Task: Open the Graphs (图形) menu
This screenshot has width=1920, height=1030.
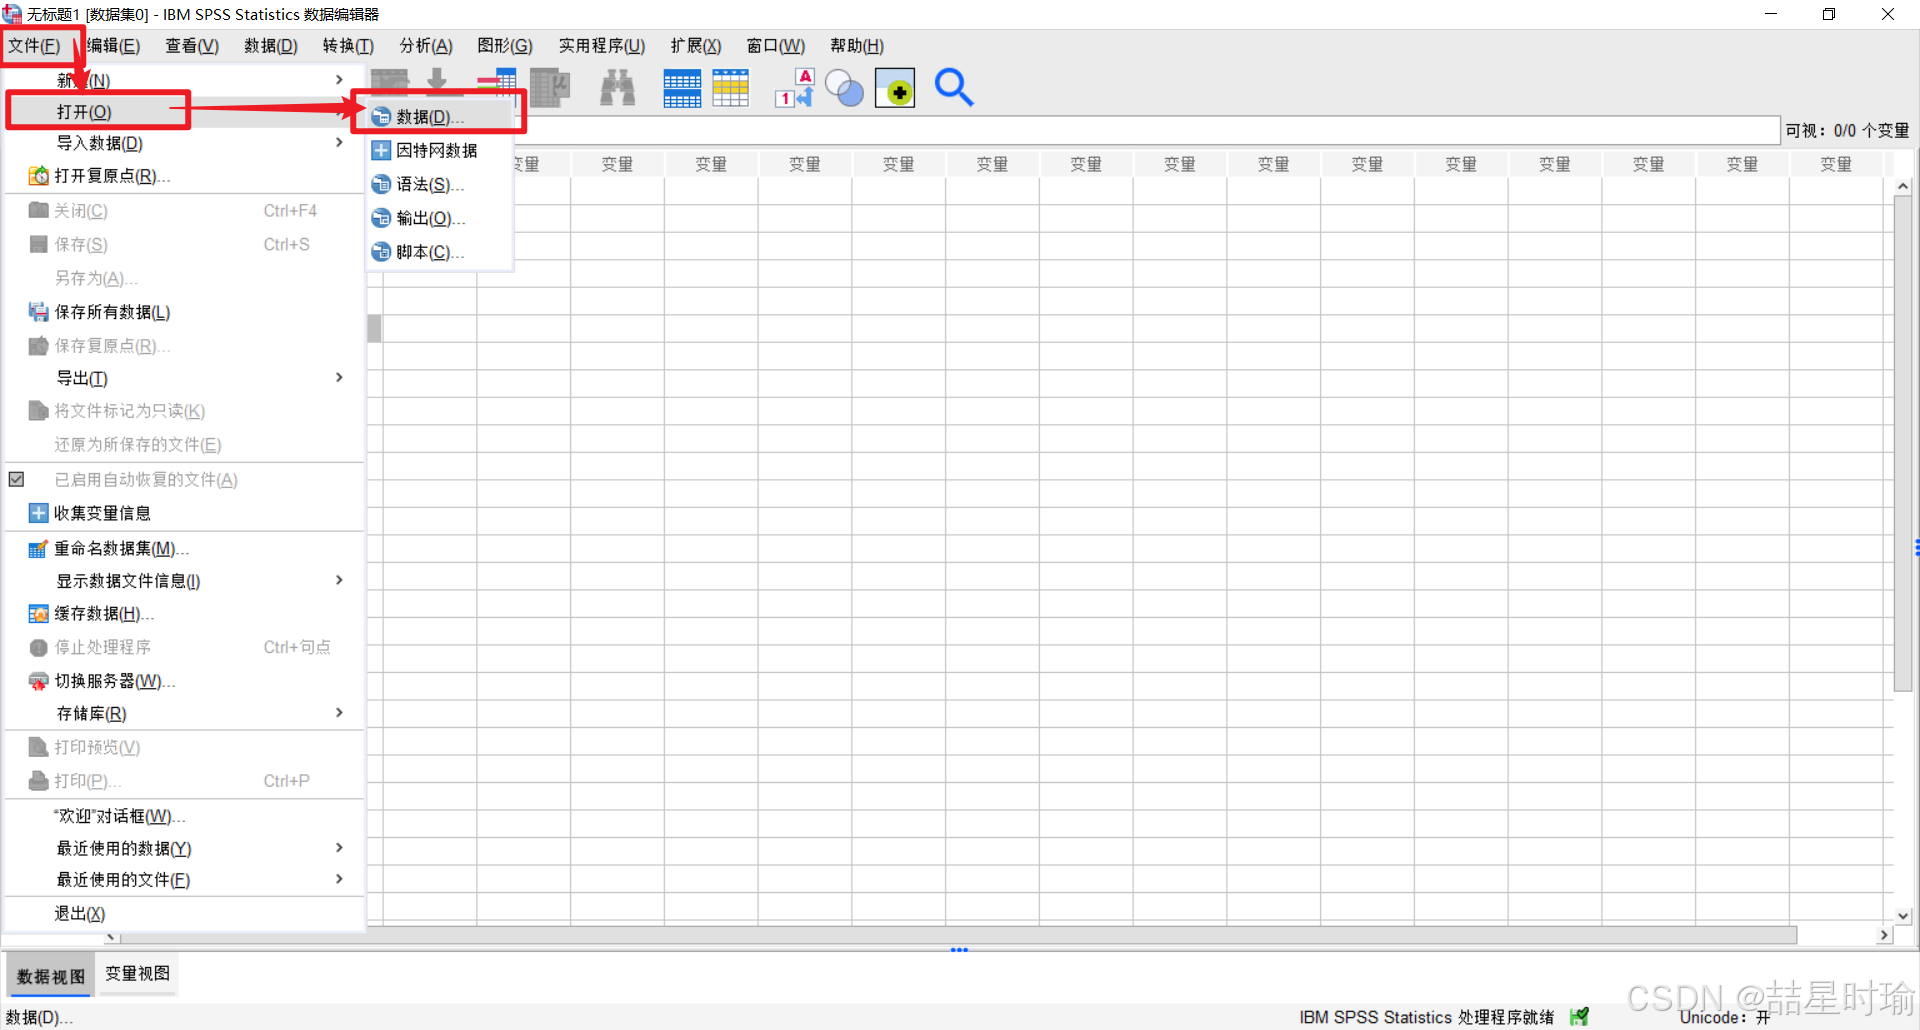Action: point(505,46)
